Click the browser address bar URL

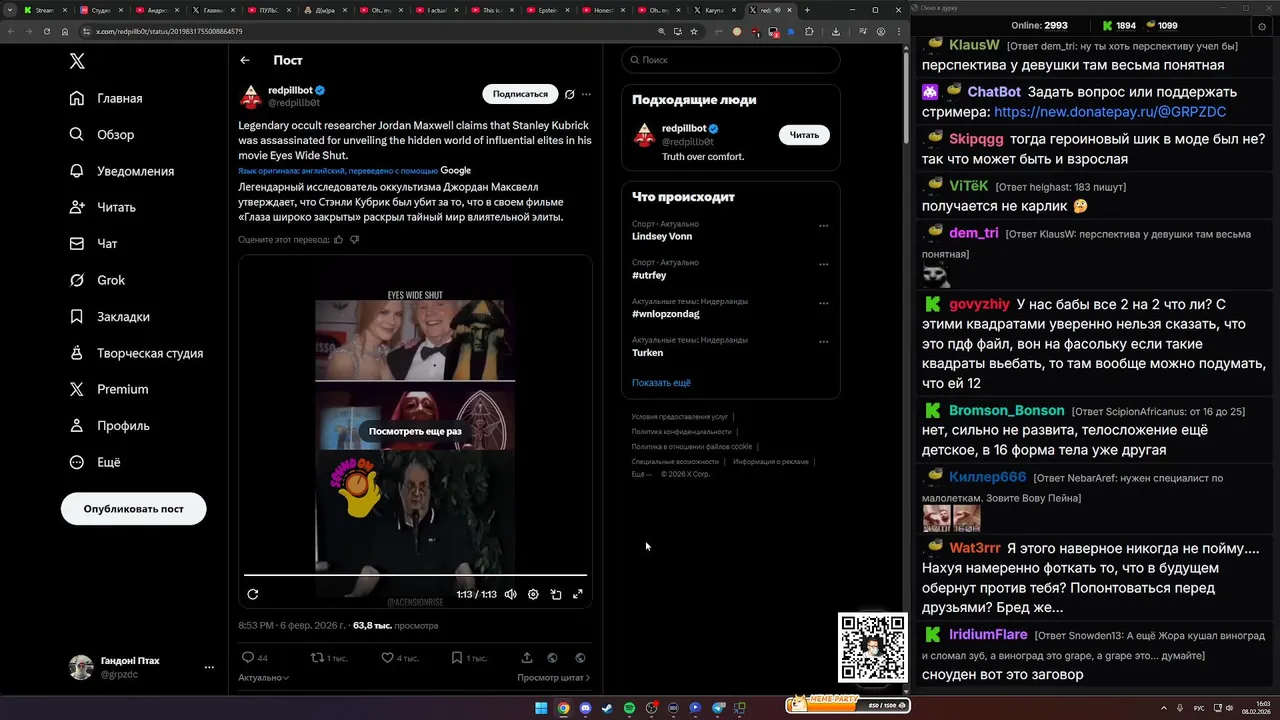(x=169, y=31)
